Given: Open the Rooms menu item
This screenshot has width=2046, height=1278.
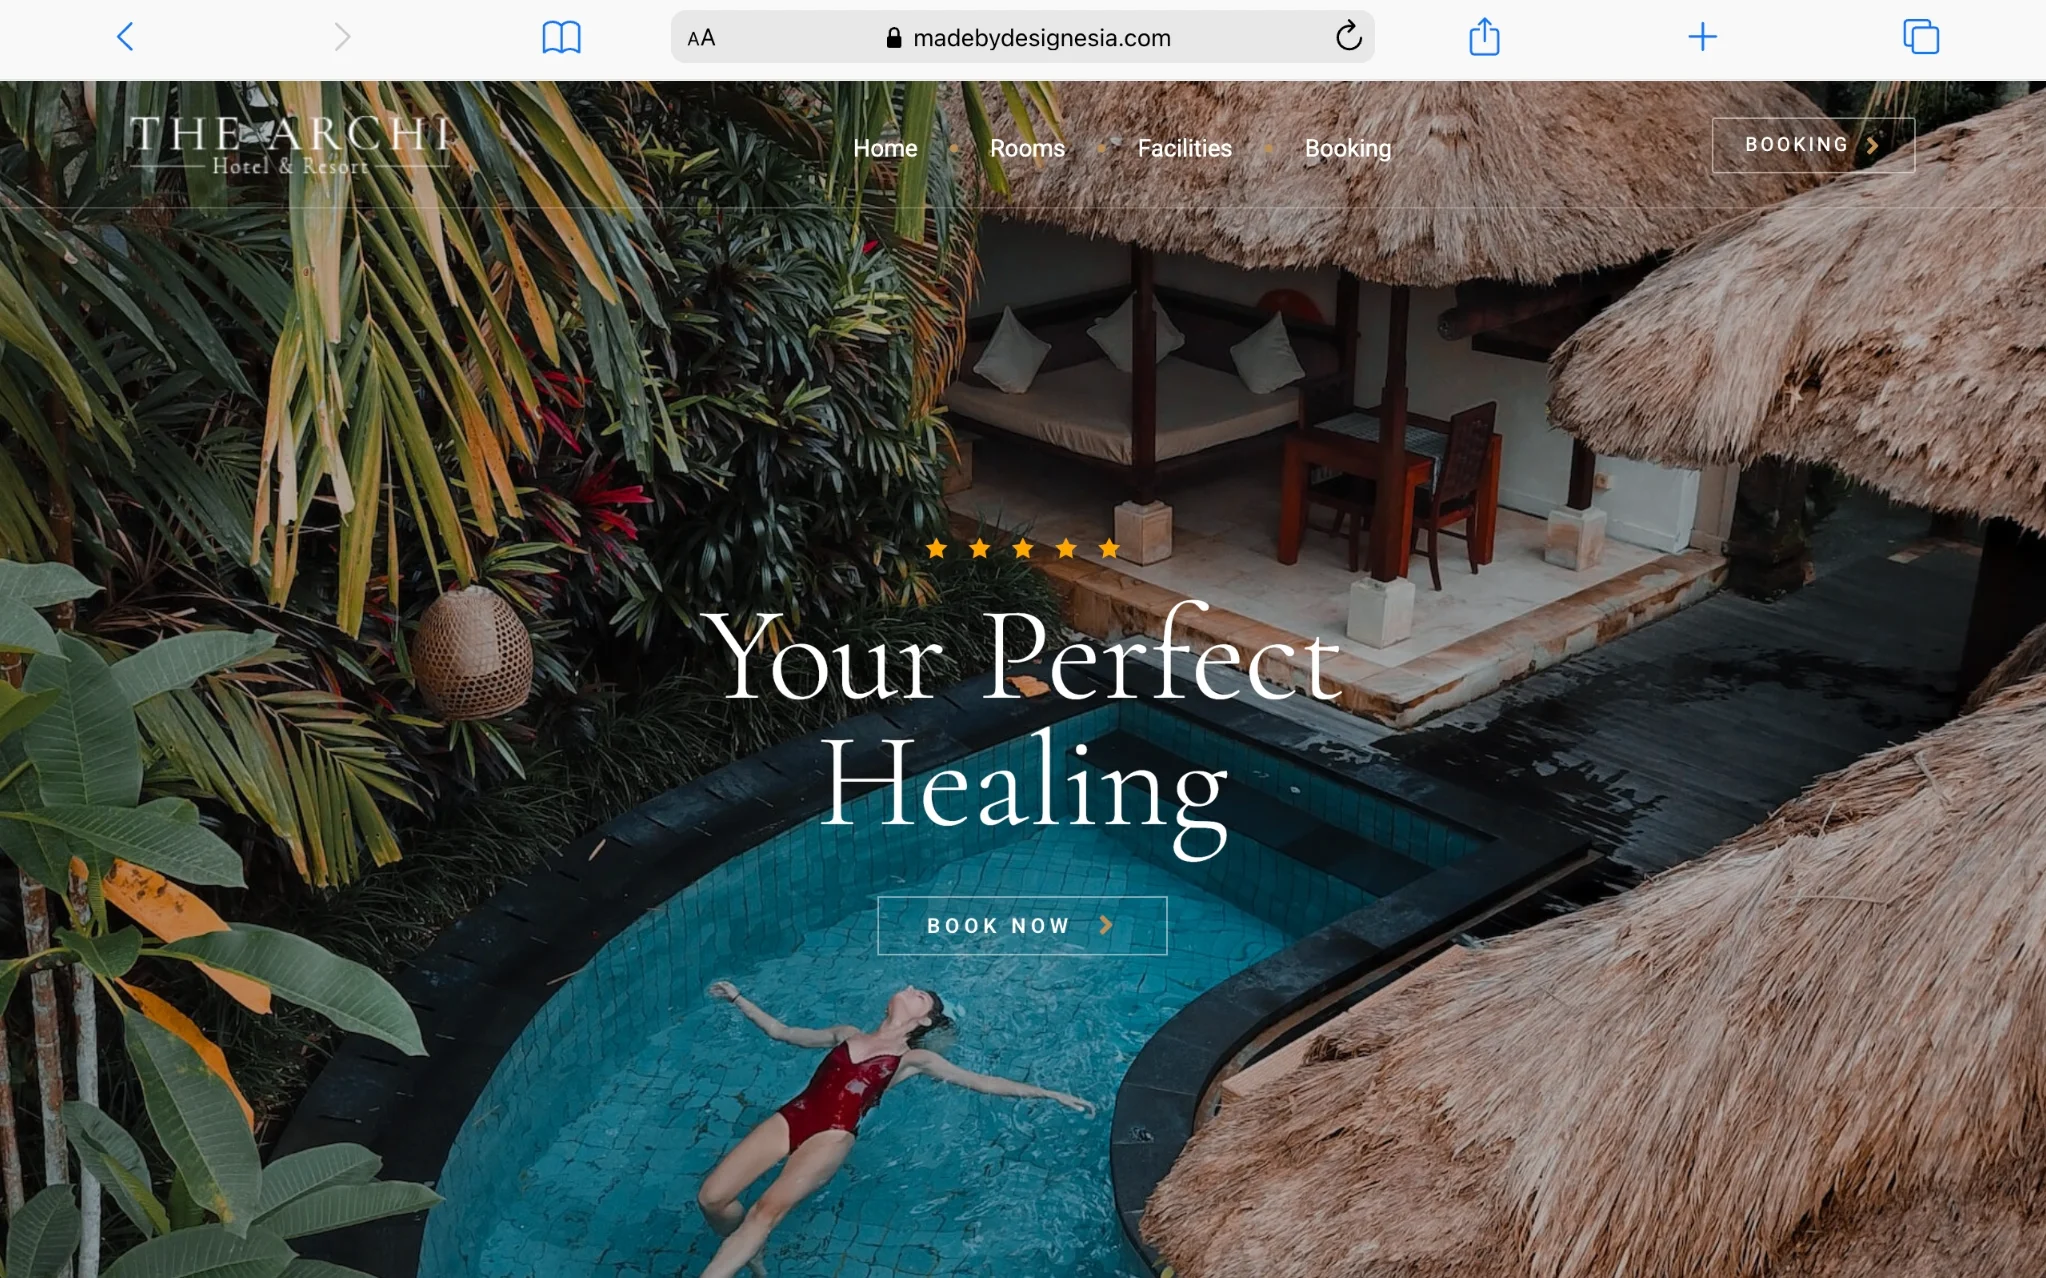Looking at the screenshot, I should coord(1027,148).
